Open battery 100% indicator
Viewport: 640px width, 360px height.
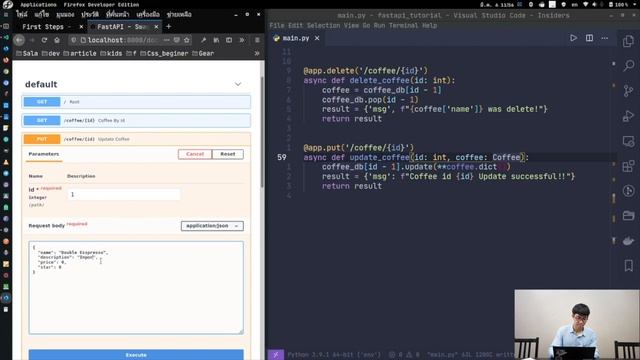618,4
